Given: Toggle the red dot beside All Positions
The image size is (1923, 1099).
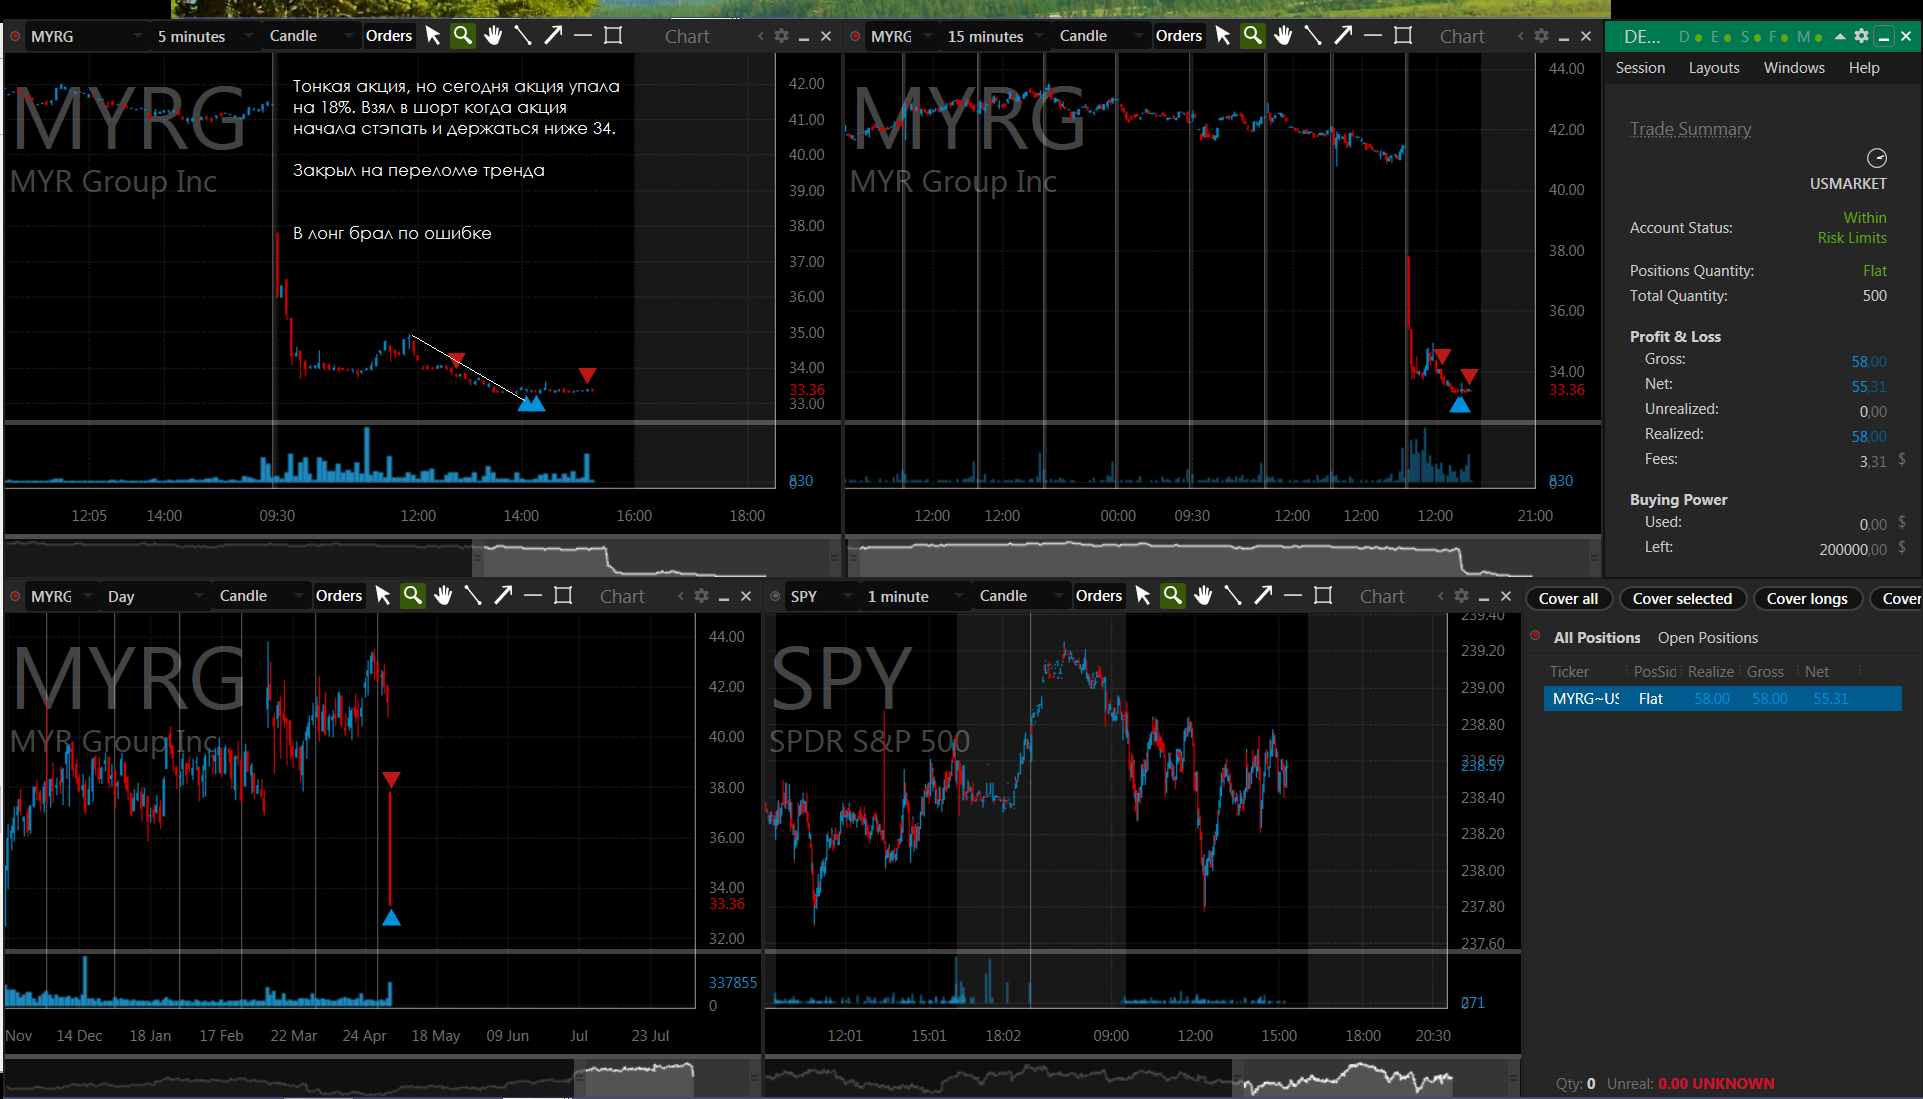Looking at the screenshot, I should pyautogui.click(x=1535, y=636).
